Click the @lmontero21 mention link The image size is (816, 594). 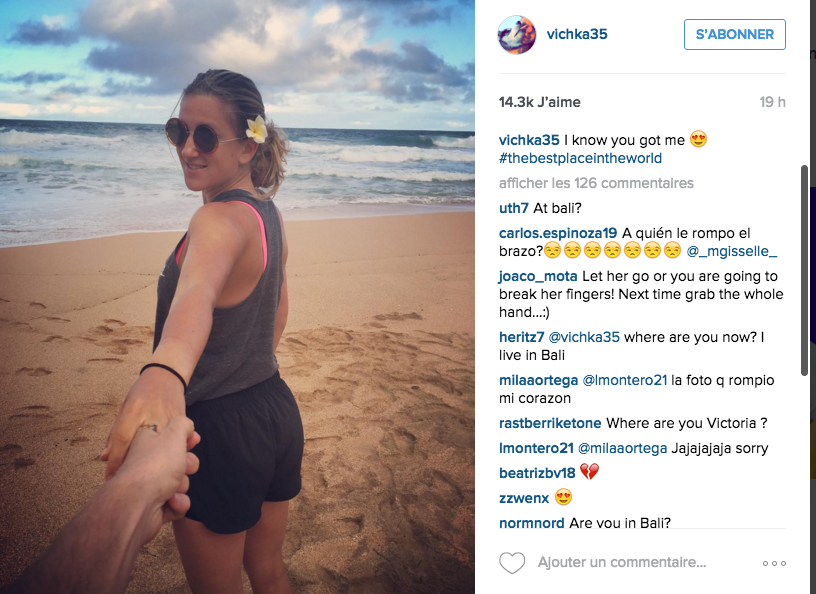624,381
